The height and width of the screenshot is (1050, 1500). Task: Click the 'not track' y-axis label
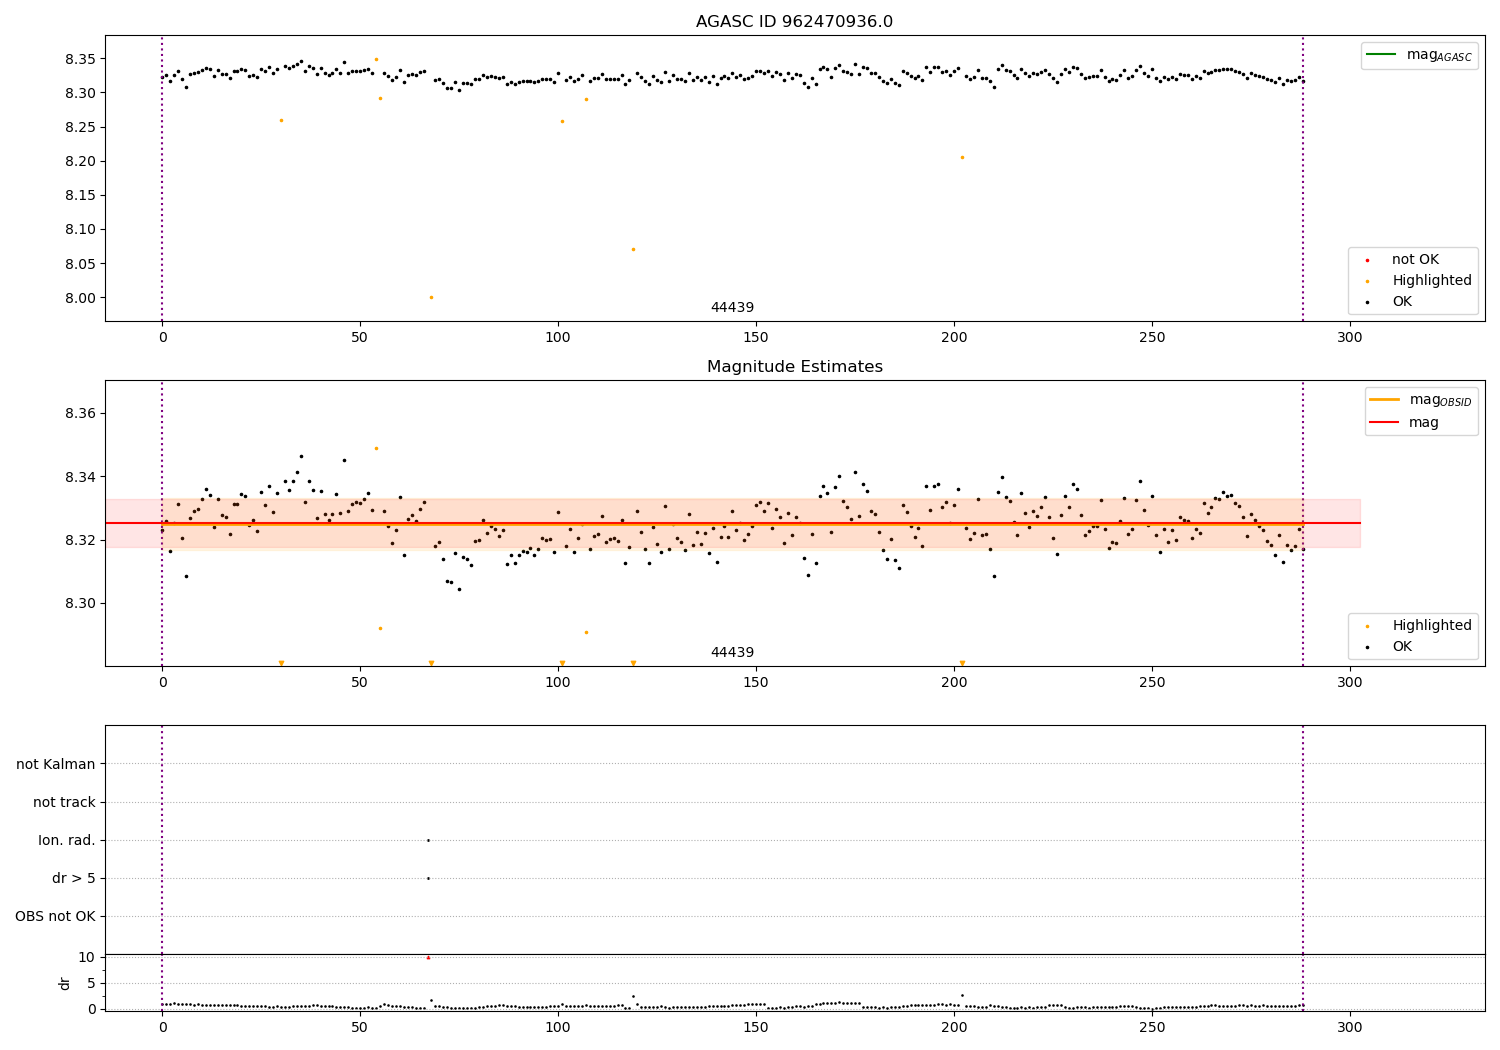click(x=64, y=803)
